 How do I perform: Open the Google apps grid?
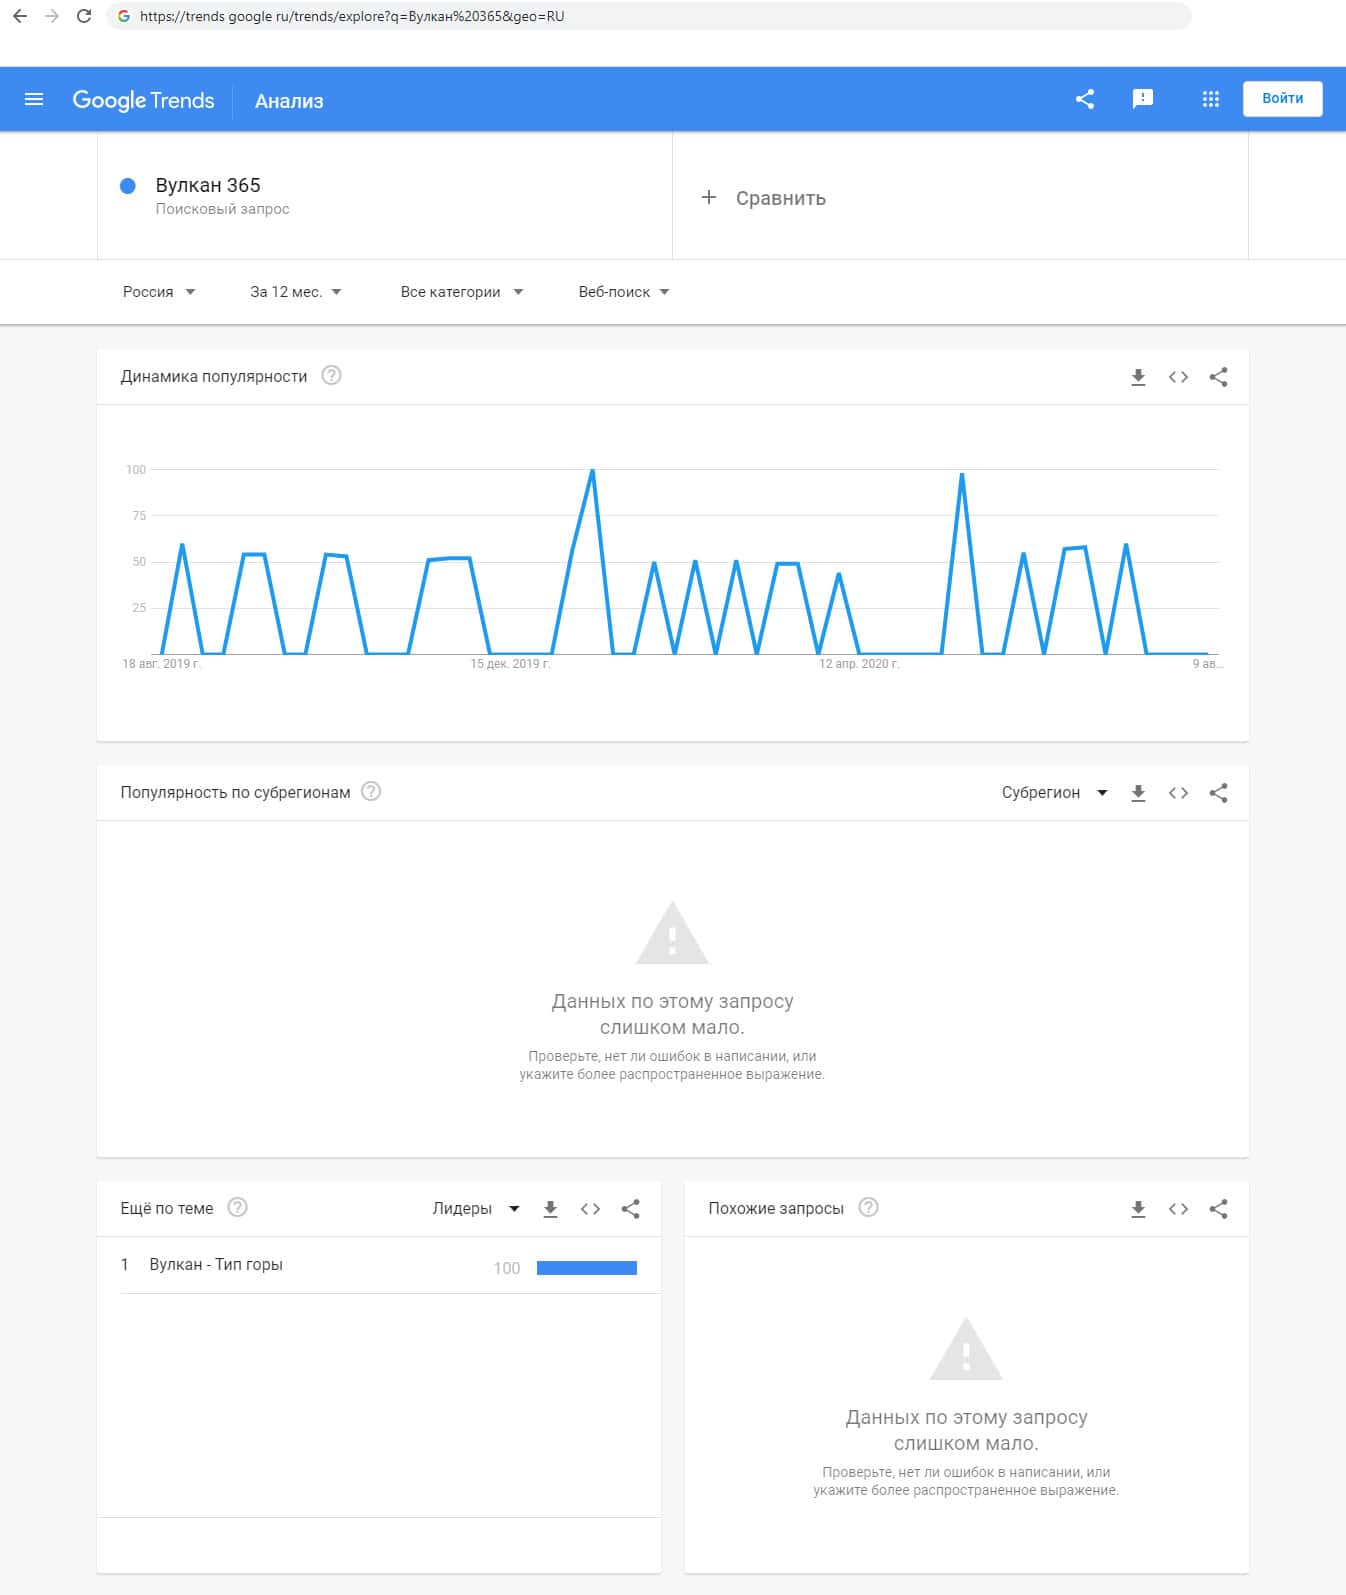(x=1210, y=99)
